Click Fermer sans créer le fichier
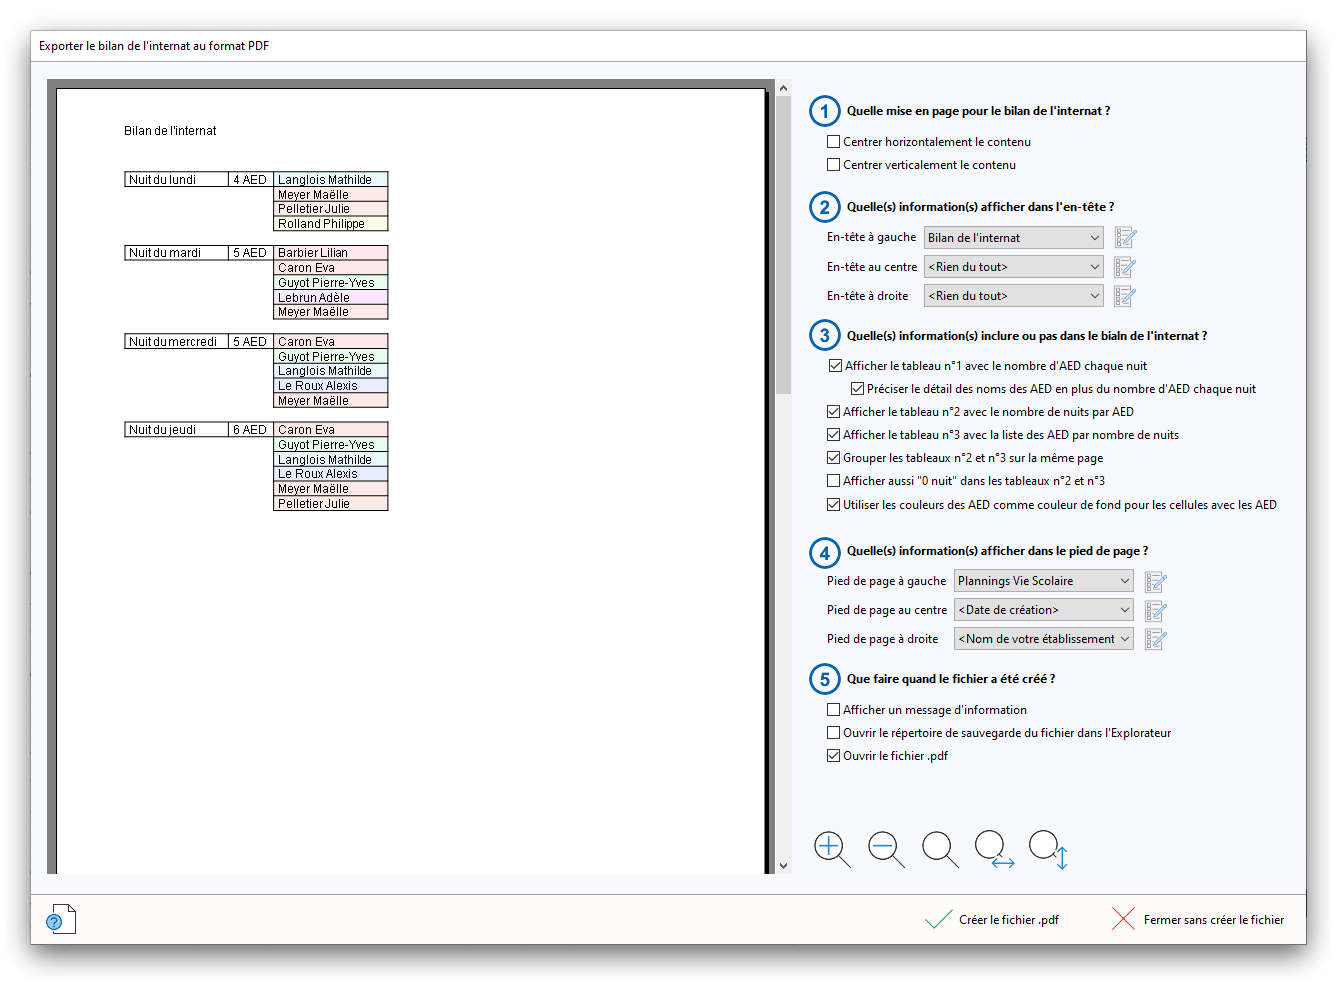Screen dimensions: 1337x985 (1198, 920)
